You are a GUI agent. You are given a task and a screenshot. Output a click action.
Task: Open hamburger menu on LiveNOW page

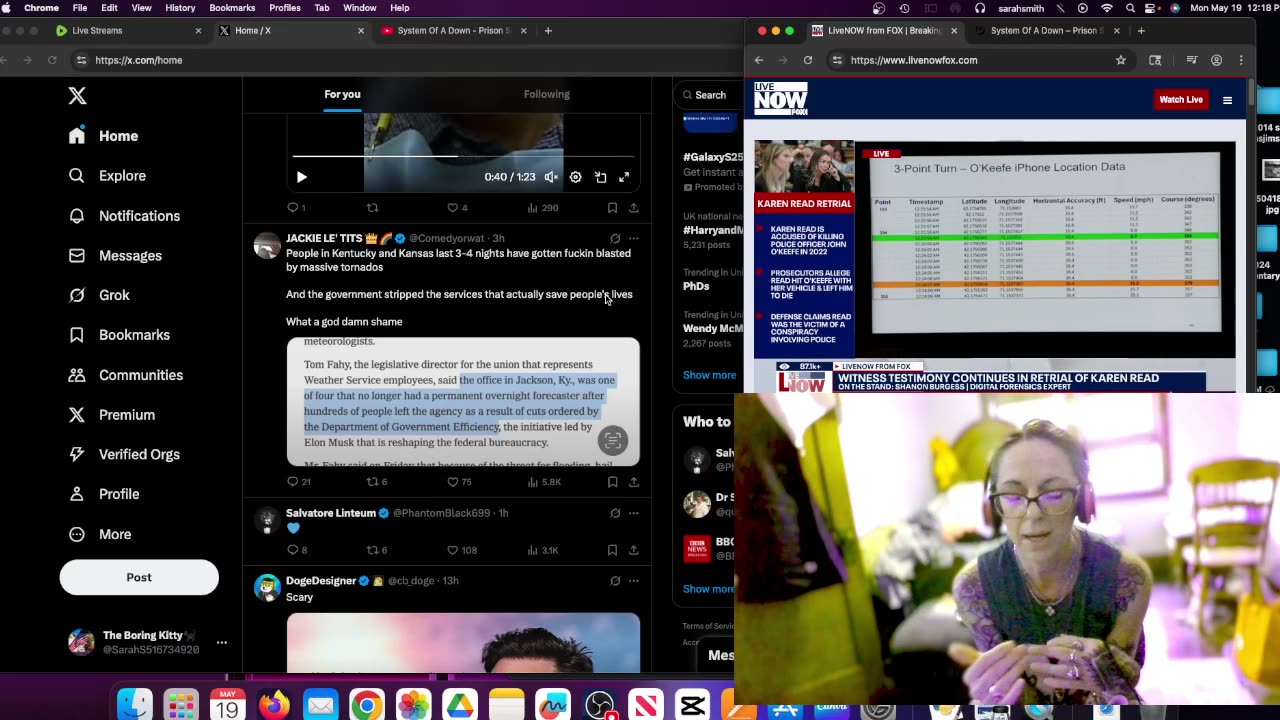(1227, 100)
